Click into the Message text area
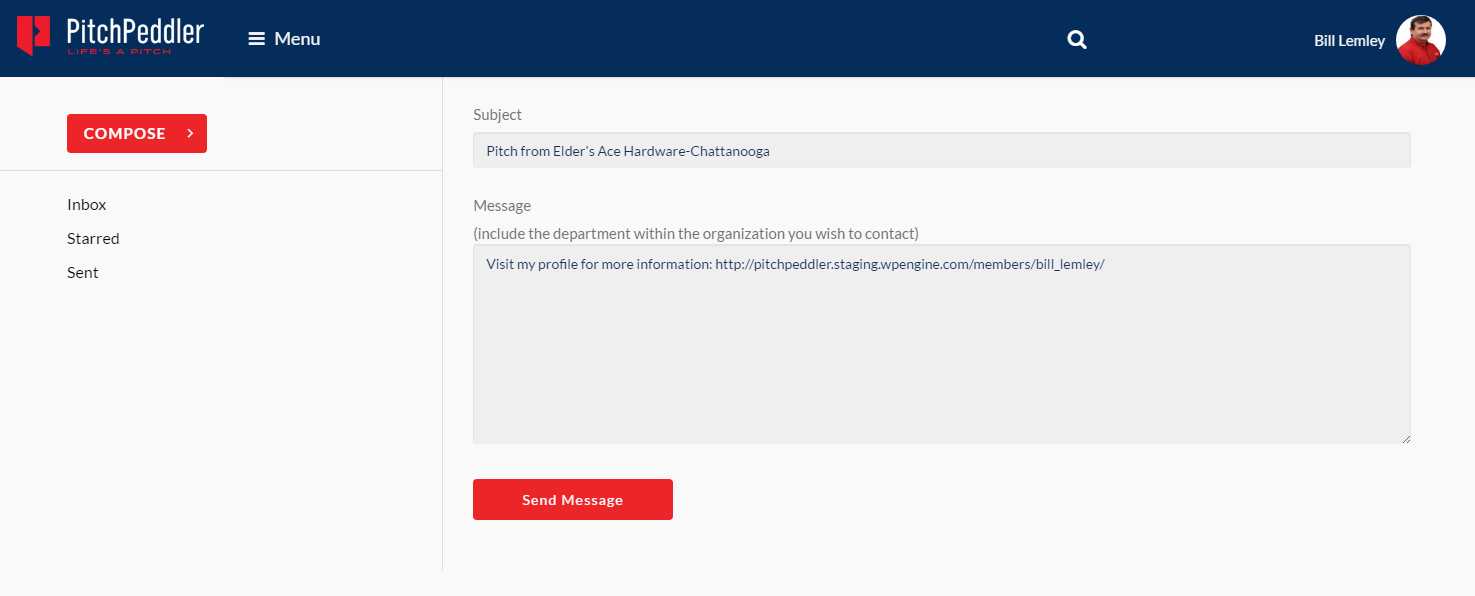Image resolution: width=1475 pixels, height=596 pixels. 941,344
